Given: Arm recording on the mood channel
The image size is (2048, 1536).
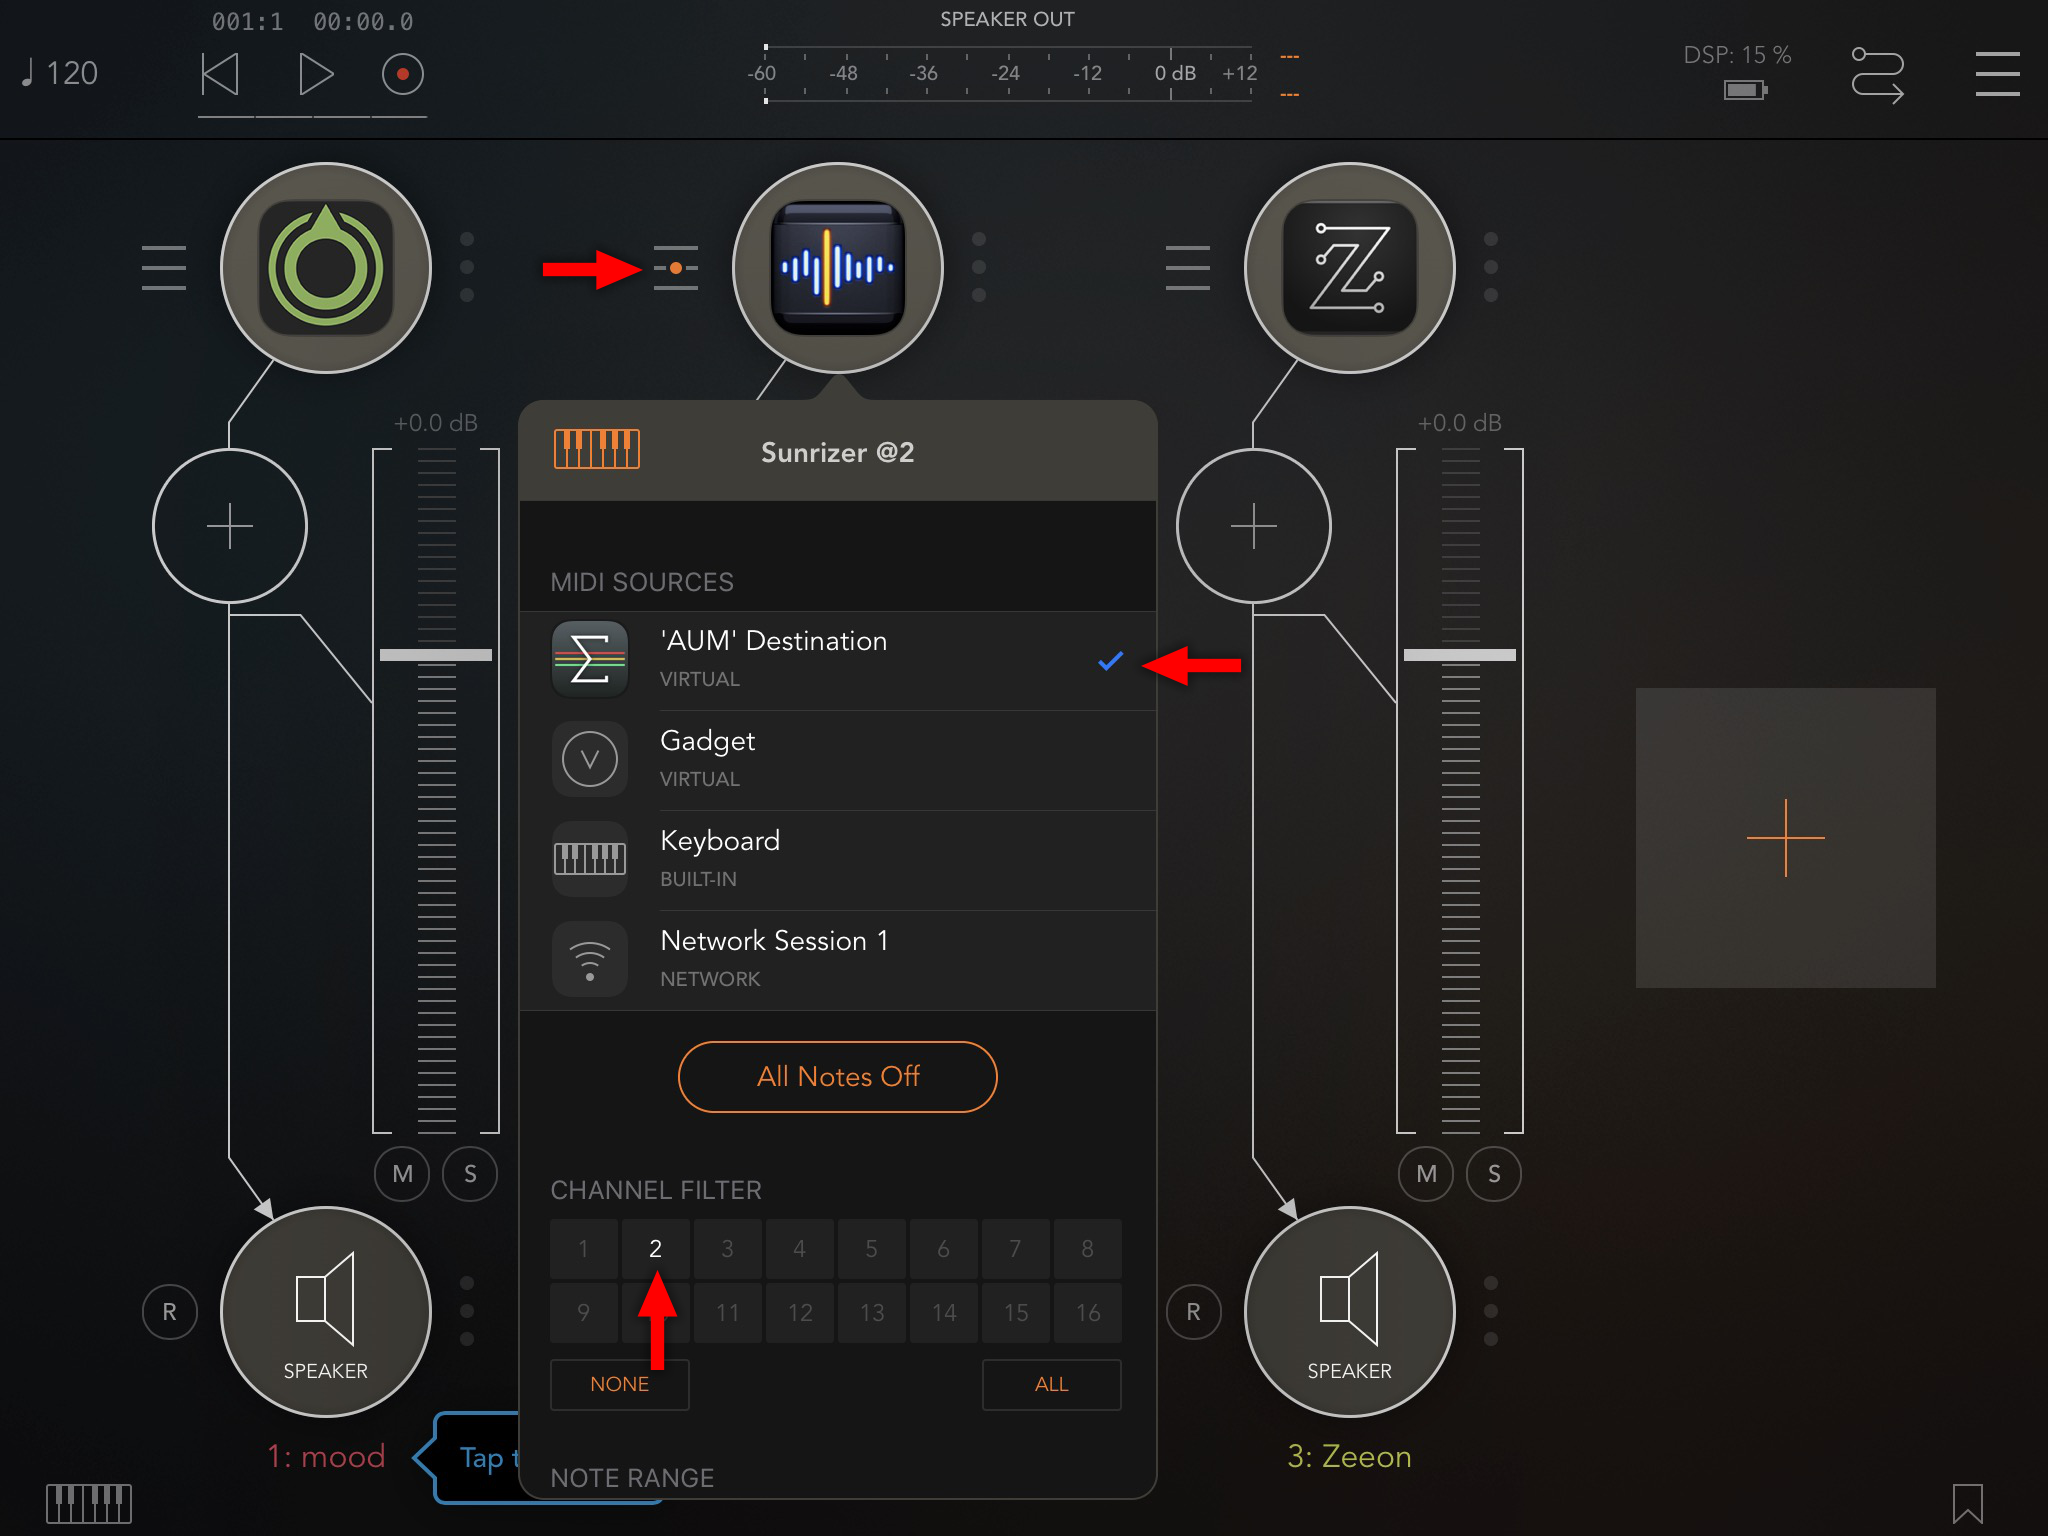Looking at the screenshot, I should (170, 1312).
